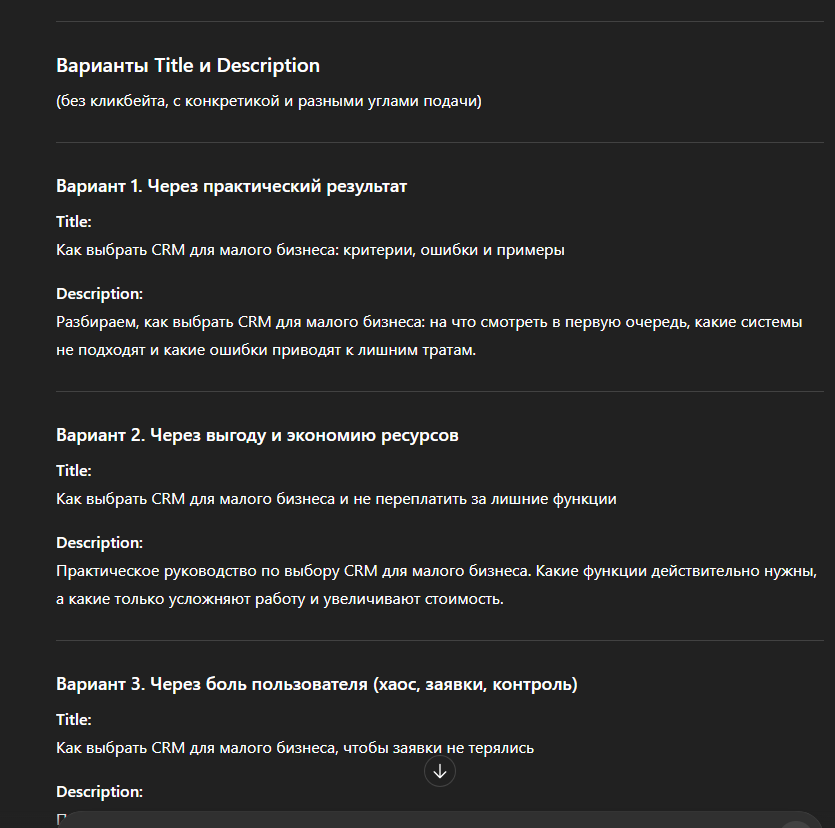Click the 'Description:' label under Вариант 3
This screenshot has height=828, width=835.
(x=100, y=792)
